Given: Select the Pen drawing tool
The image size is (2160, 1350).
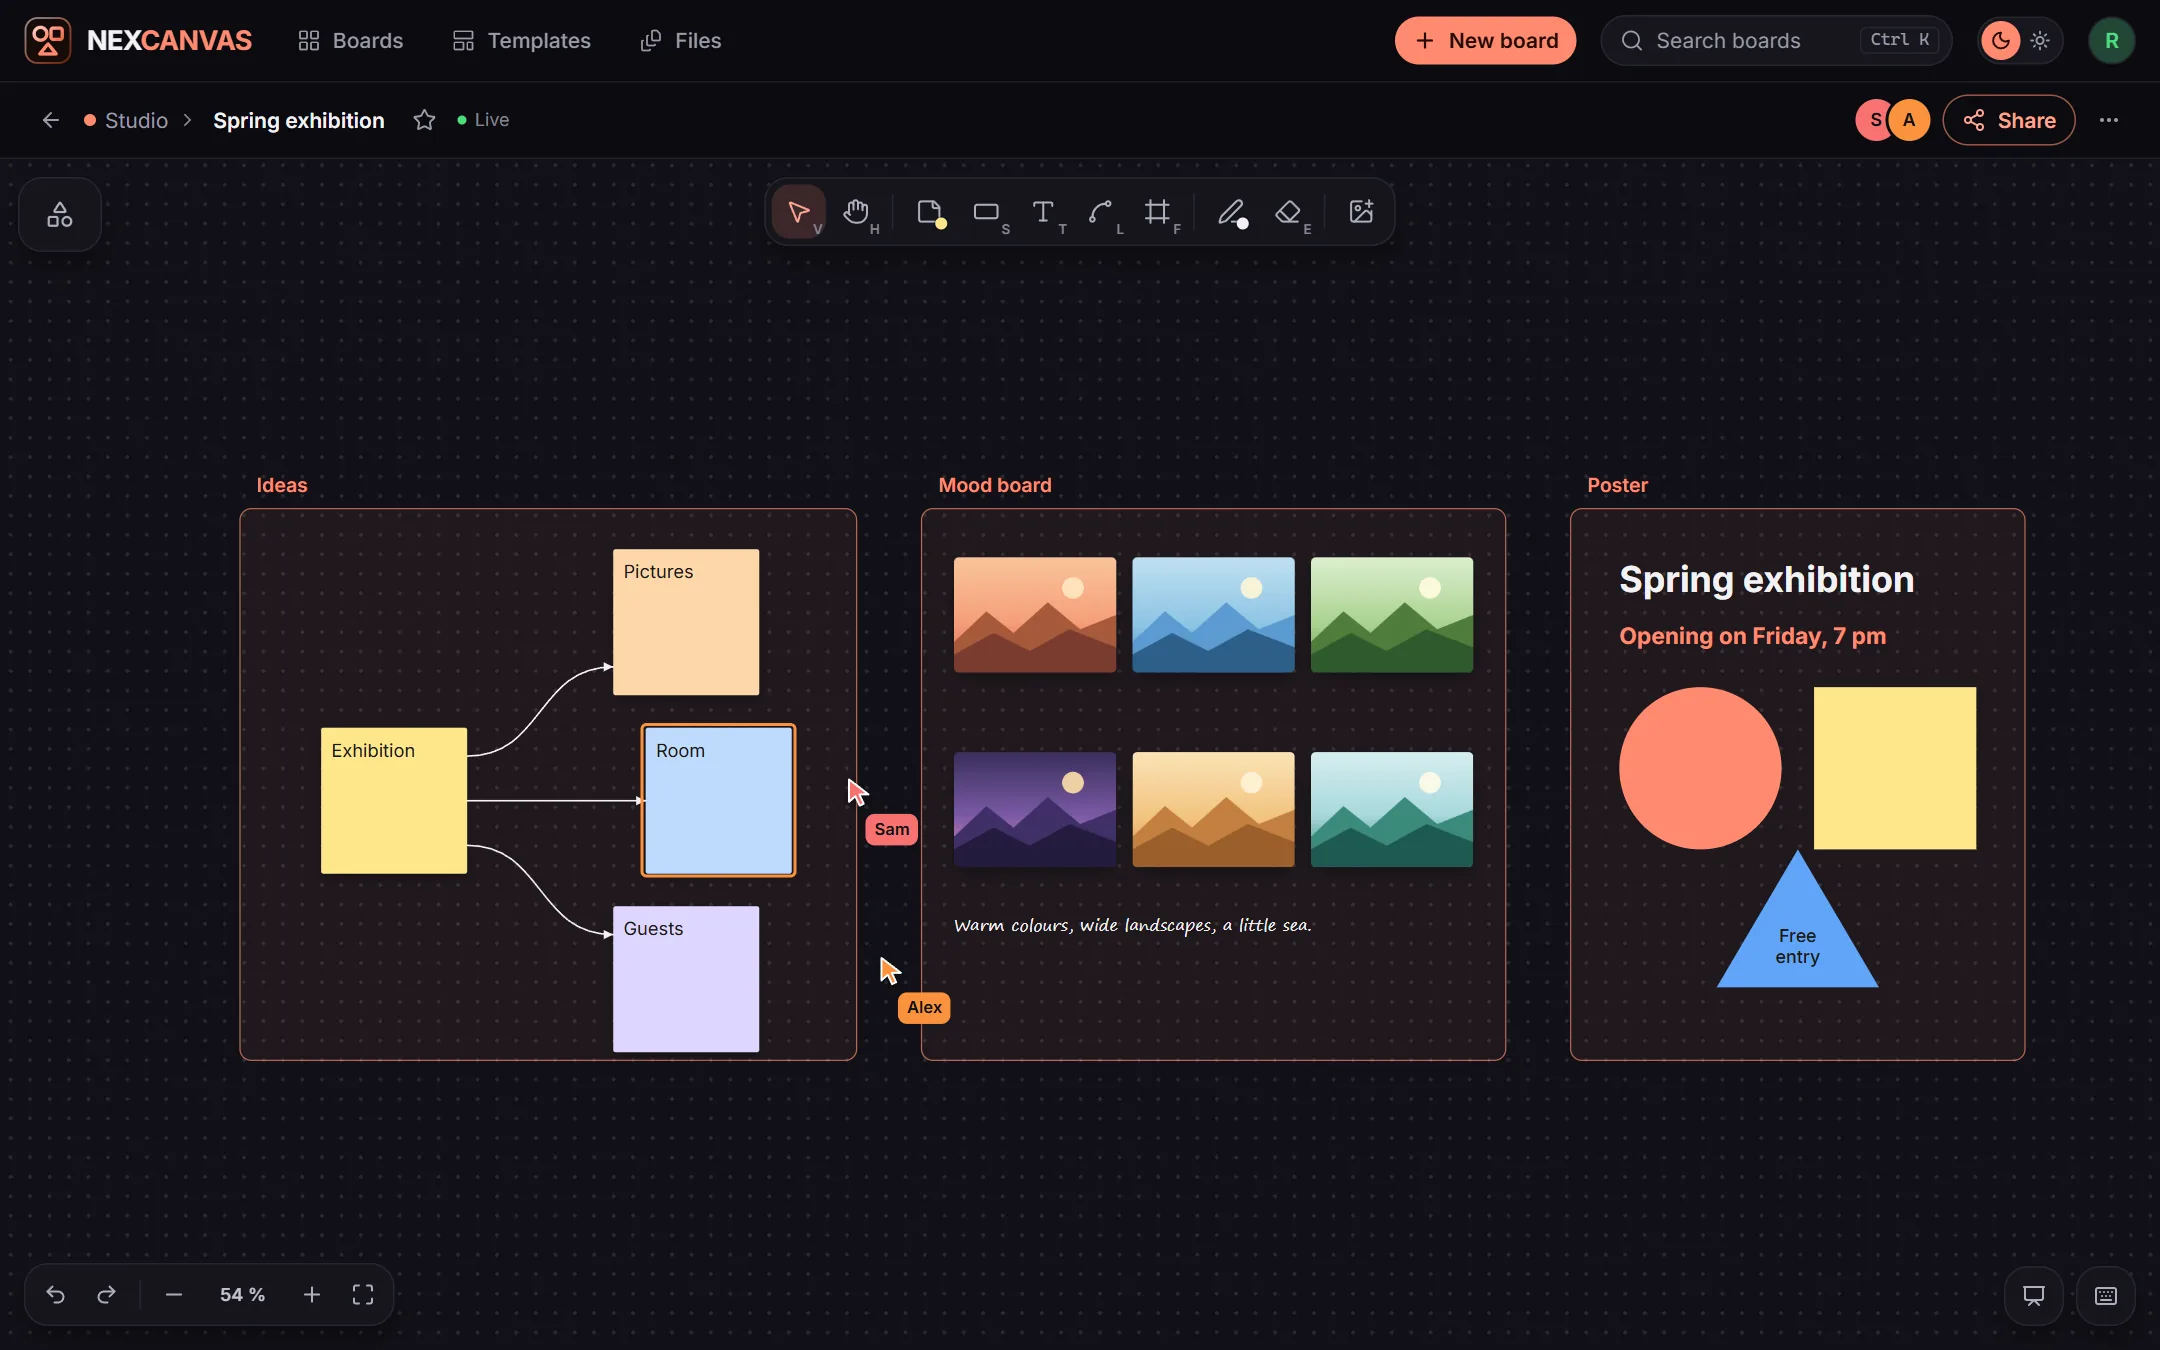Looking at the screenshot, I should [x=1232, y=212].
